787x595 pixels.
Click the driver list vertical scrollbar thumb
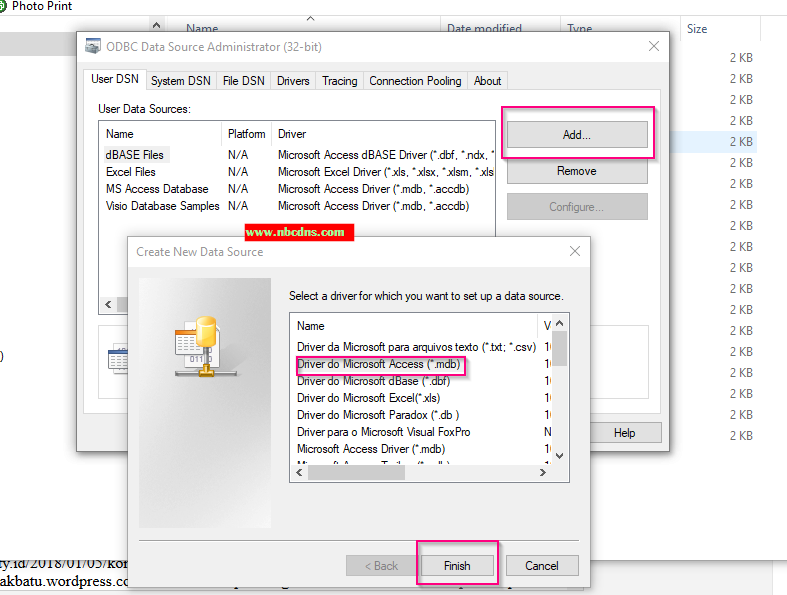(x=560, y=349)
